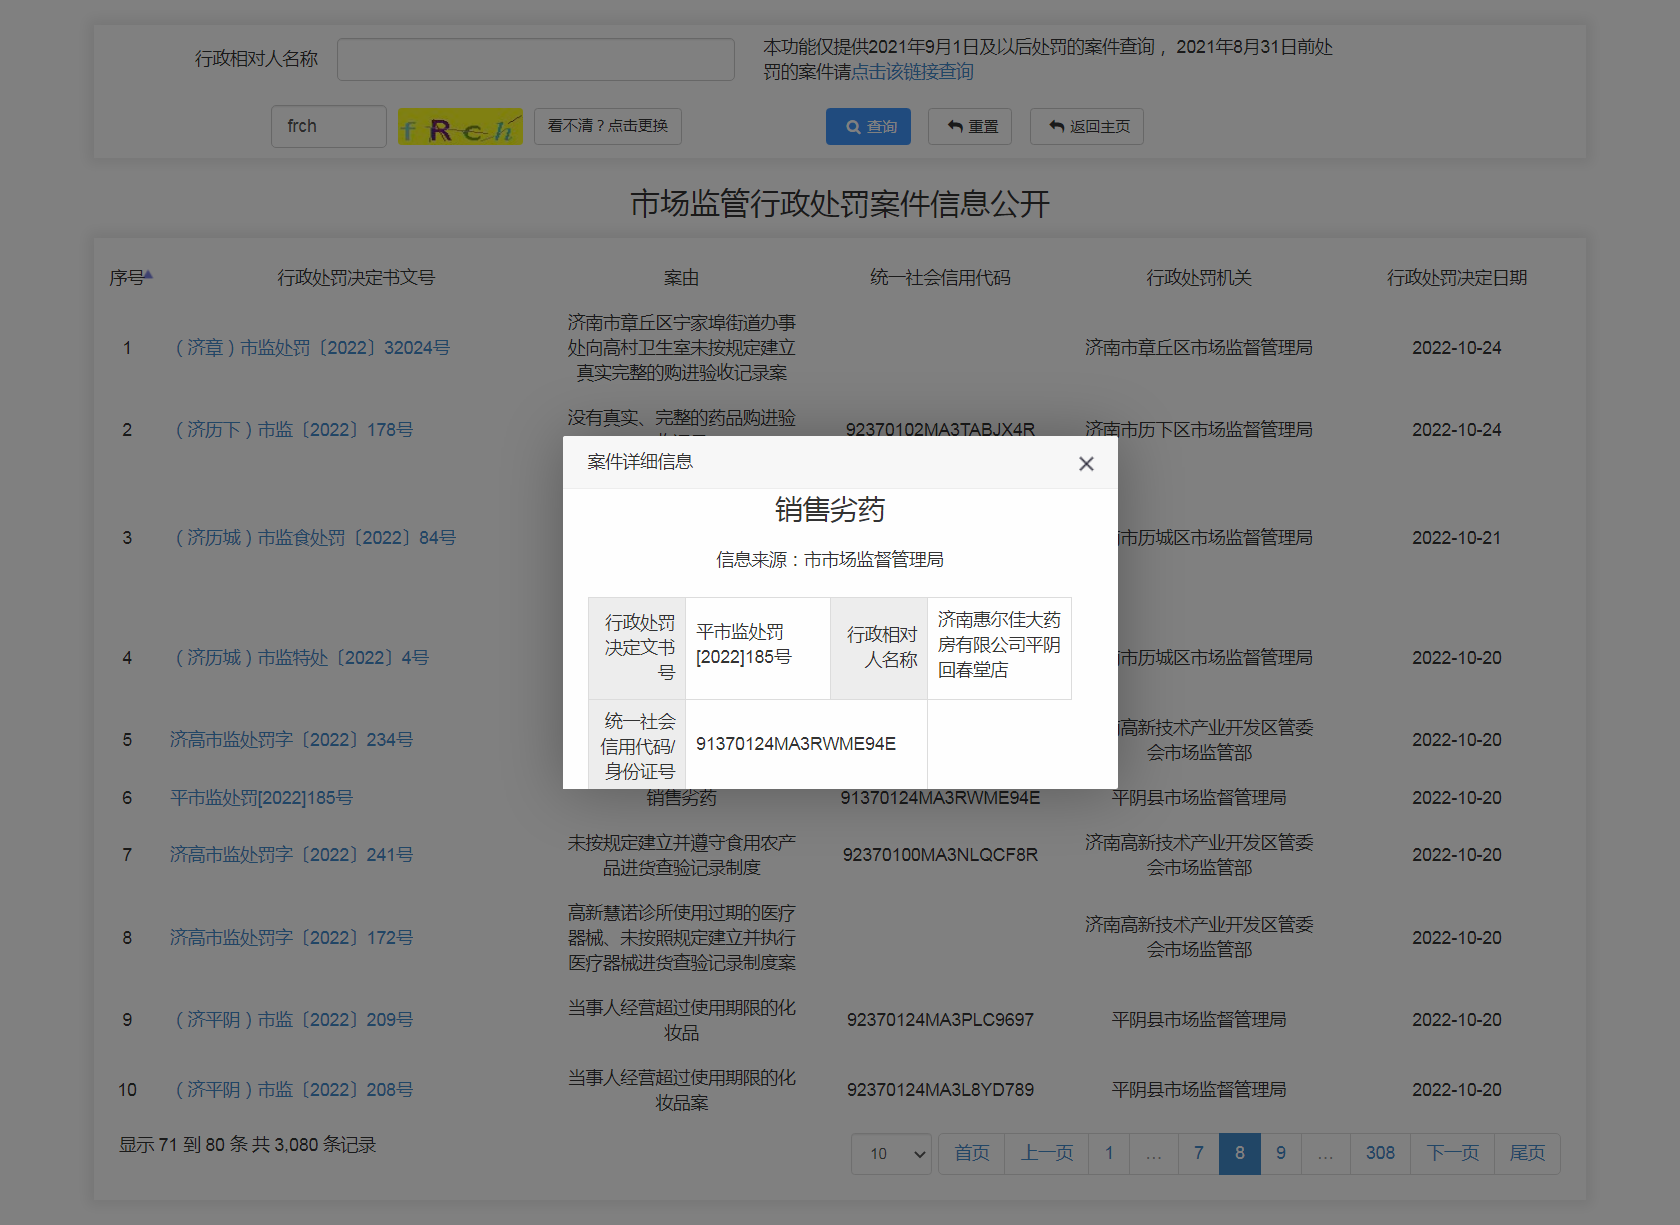Viewport: 1680px width, 1225px height.
Task: Open the 点击该链接查询 link
Action: tap(912, 72)
